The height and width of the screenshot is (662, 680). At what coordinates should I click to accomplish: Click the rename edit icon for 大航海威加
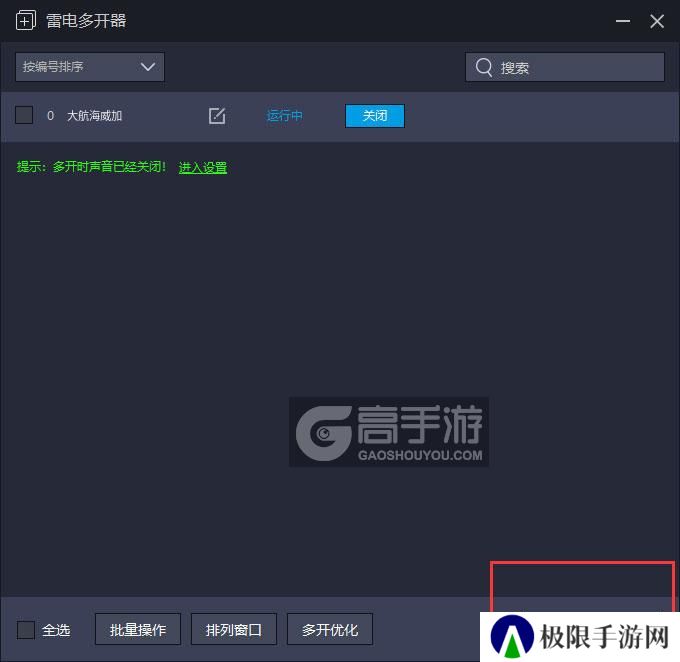pyautogui.click(x=217, y=116)
